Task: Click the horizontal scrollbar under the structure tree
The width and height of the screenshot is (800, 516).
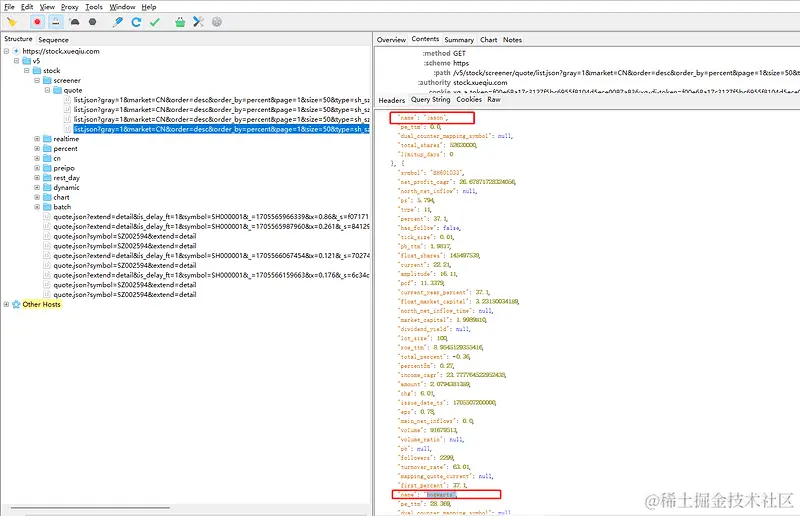Action: tap(90, 508)
